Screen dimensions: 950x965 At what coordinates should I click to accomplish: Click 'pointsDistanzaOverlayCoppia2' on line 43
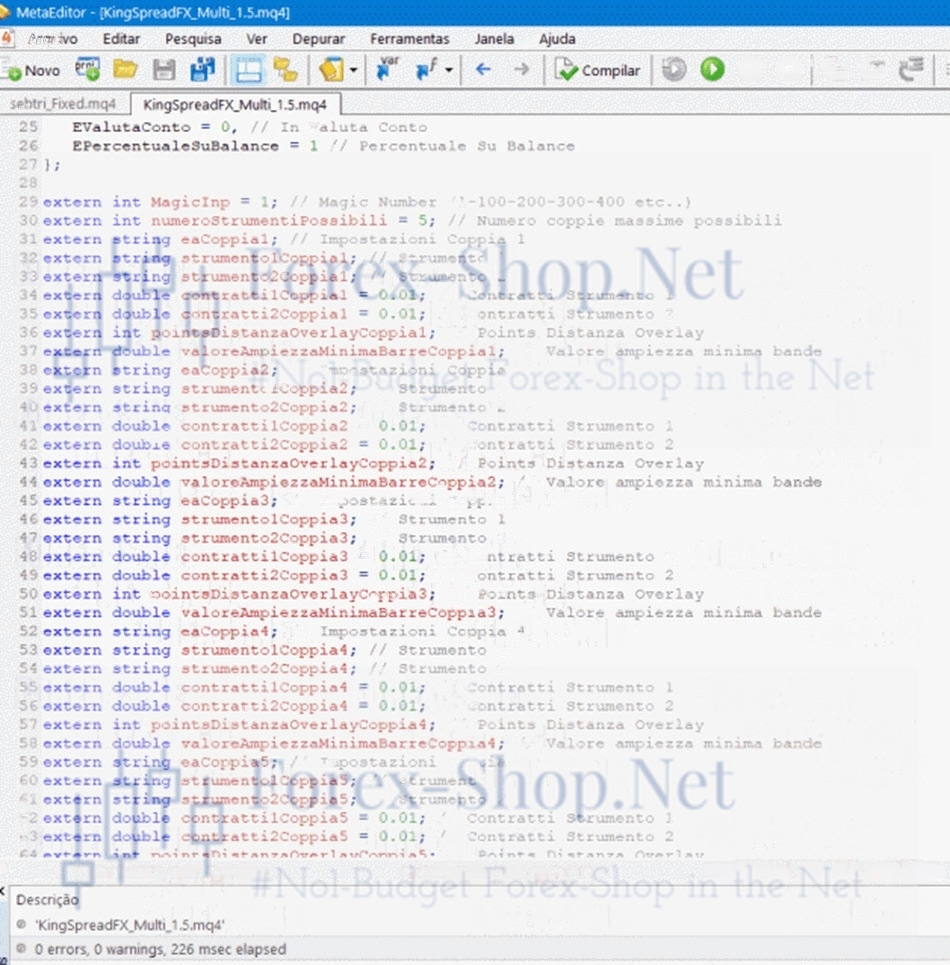pos(289,463)
